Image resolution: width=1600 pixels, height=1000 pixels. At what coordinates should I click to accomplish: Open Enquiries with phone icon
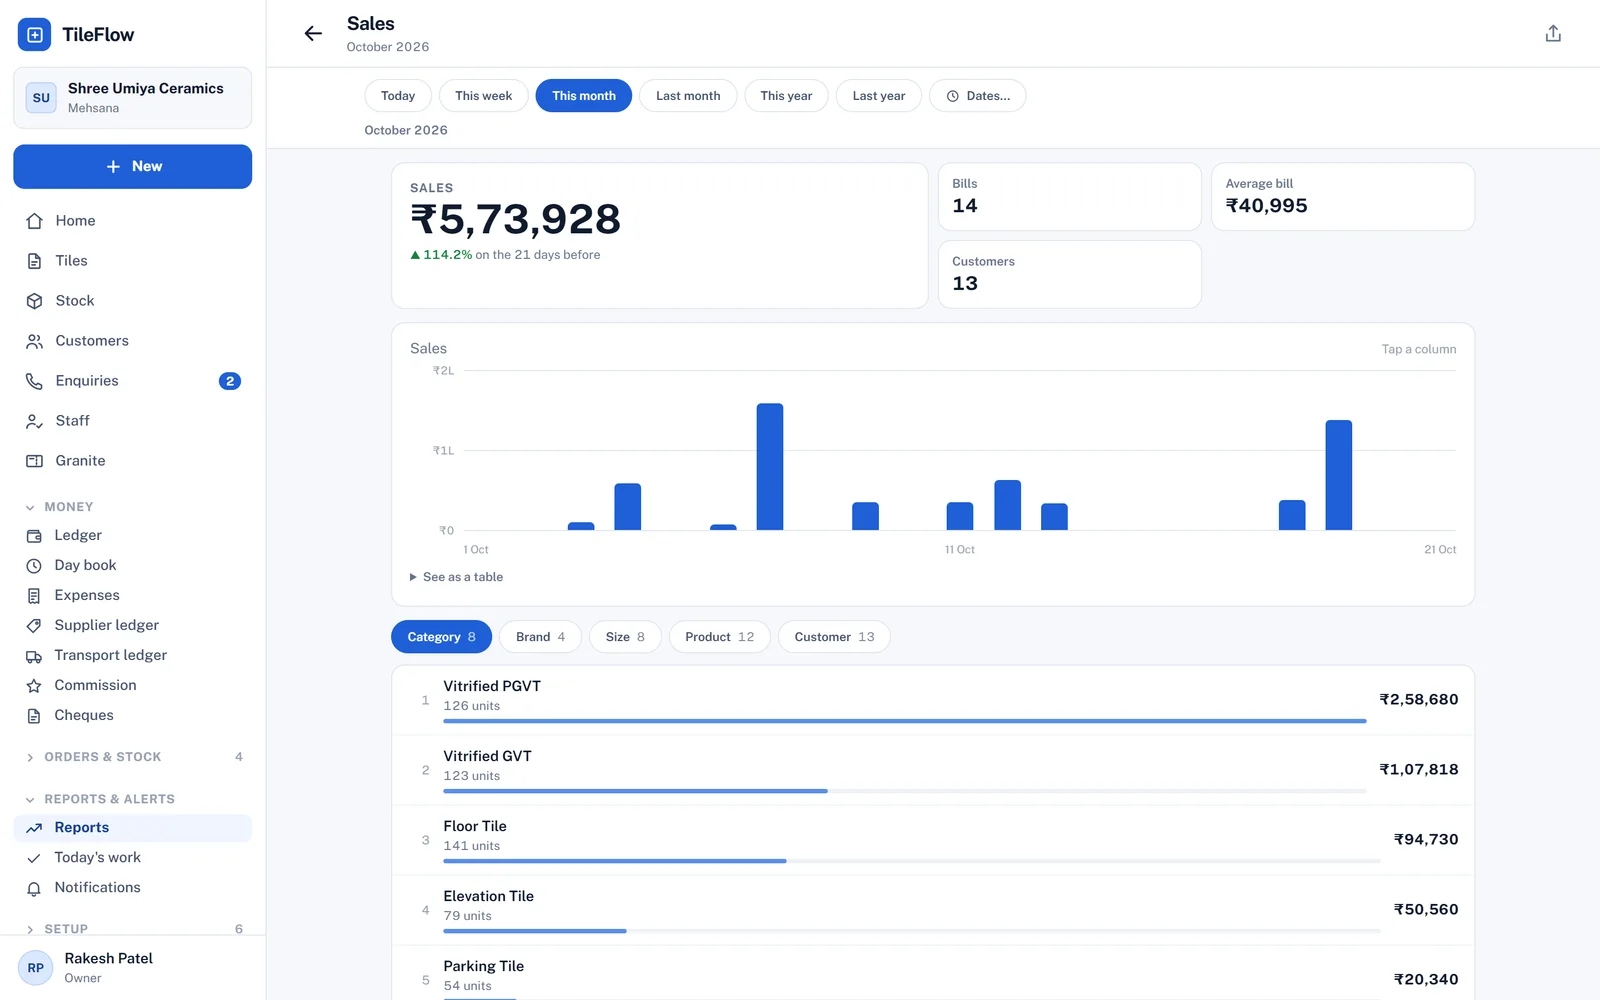[x=133, y=381]
